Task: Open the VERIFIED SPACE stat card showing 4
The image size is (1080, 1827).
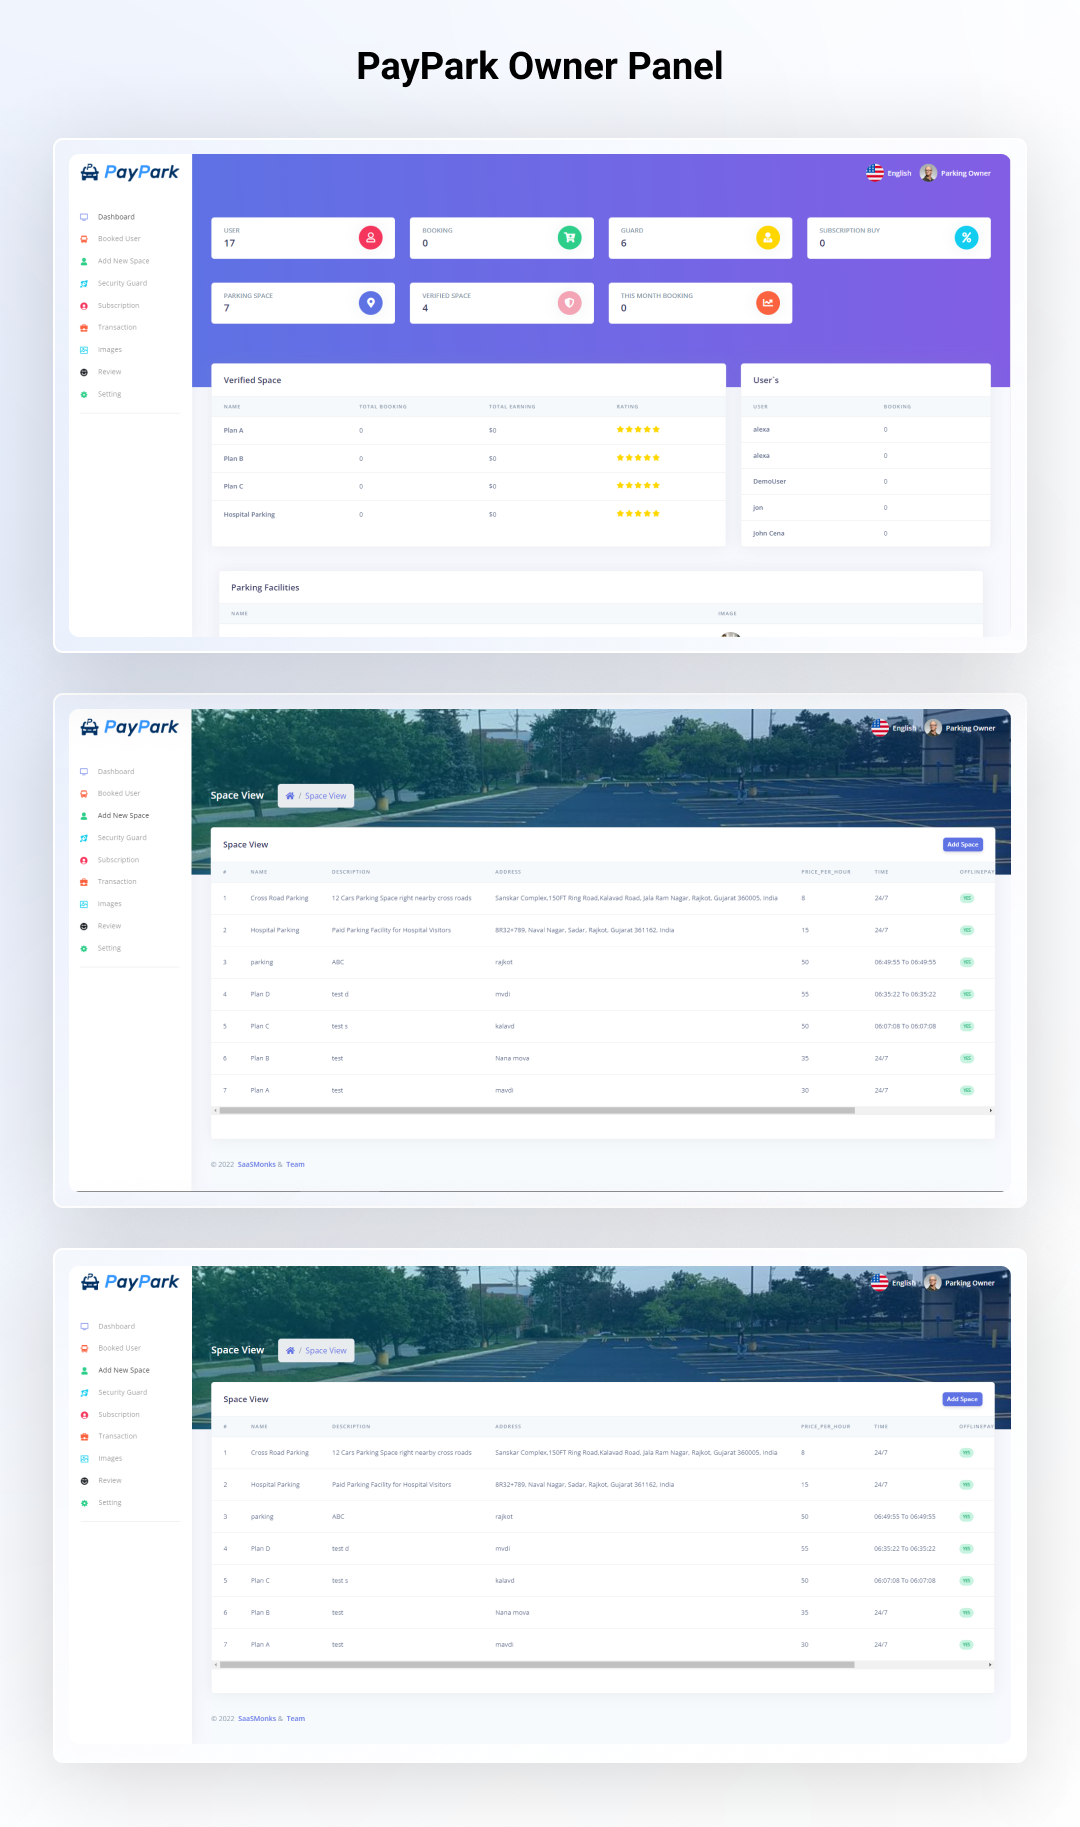Action: [x=501, y=303]
